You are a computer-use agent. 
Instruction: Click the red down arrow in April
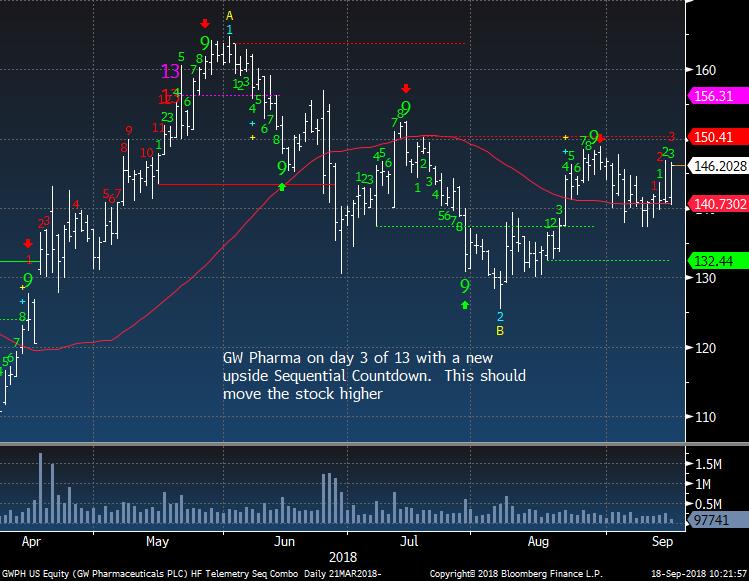point(28,244)
